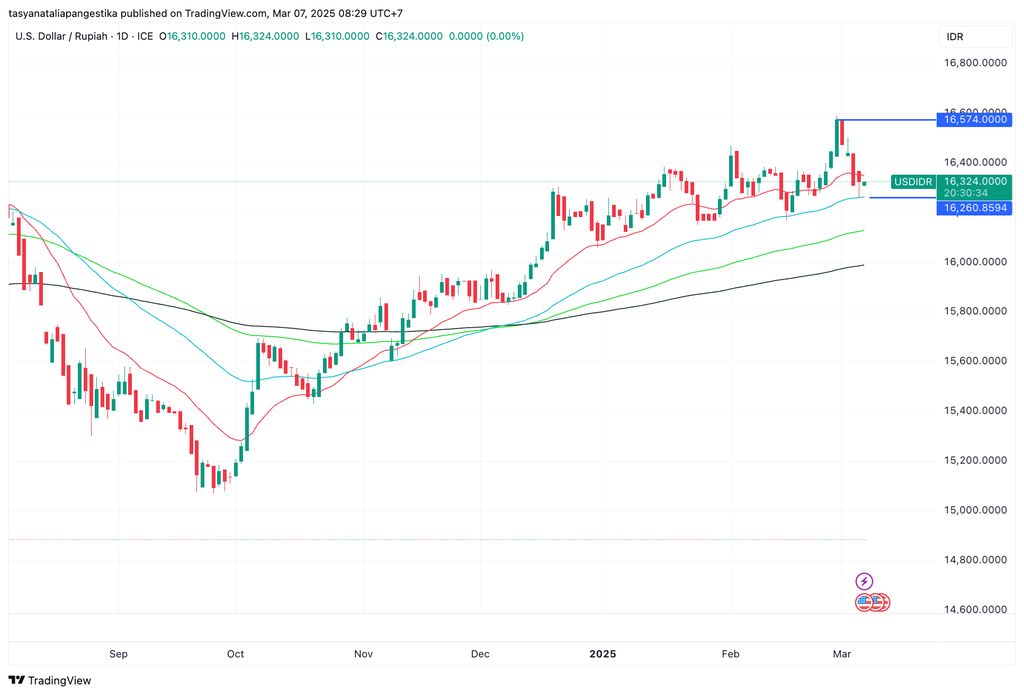
Task: Click the 15,600.0000 price axis label
Action: 975,361
